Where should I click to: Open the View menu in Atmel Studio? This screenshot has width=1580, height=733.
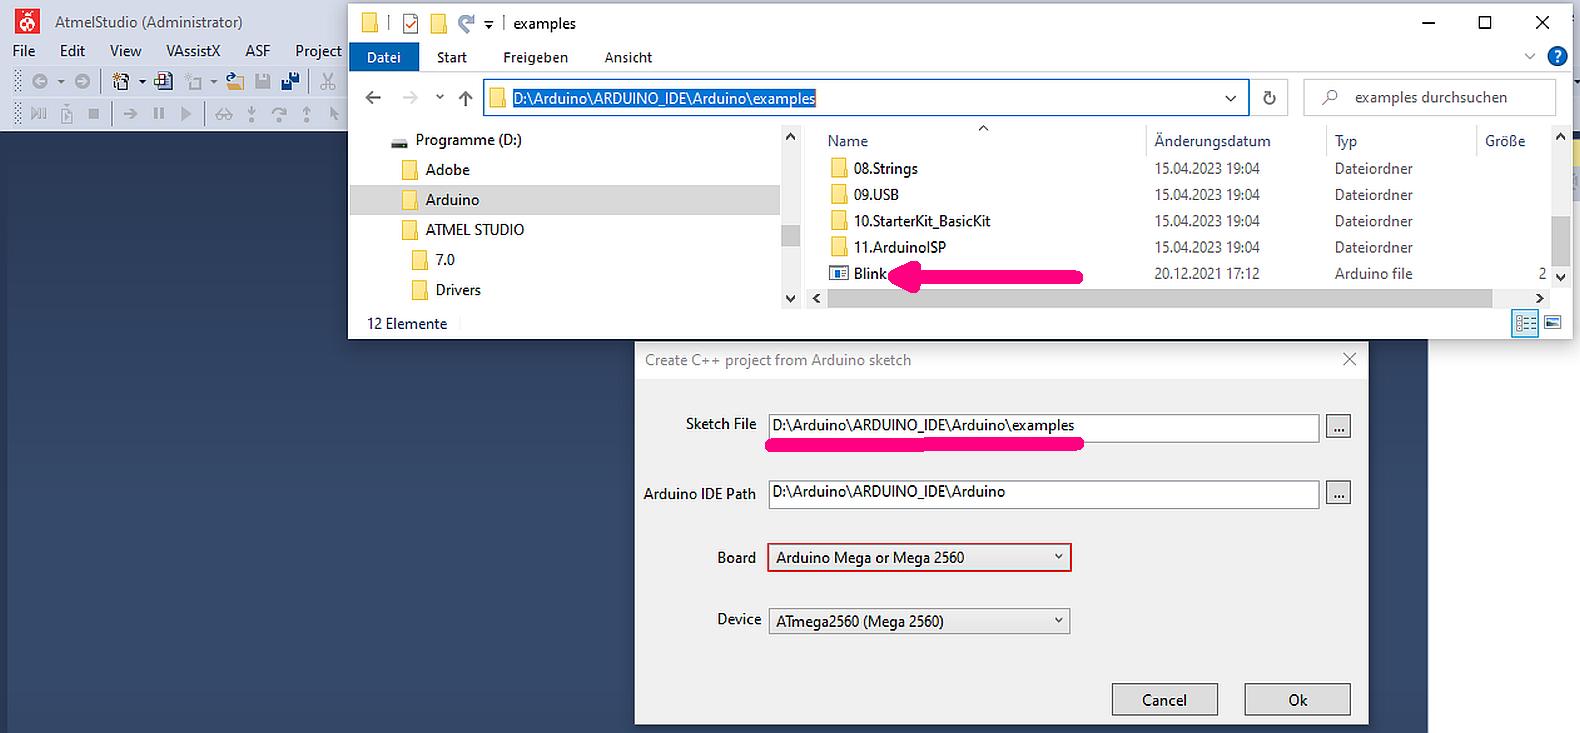point(125,50)
